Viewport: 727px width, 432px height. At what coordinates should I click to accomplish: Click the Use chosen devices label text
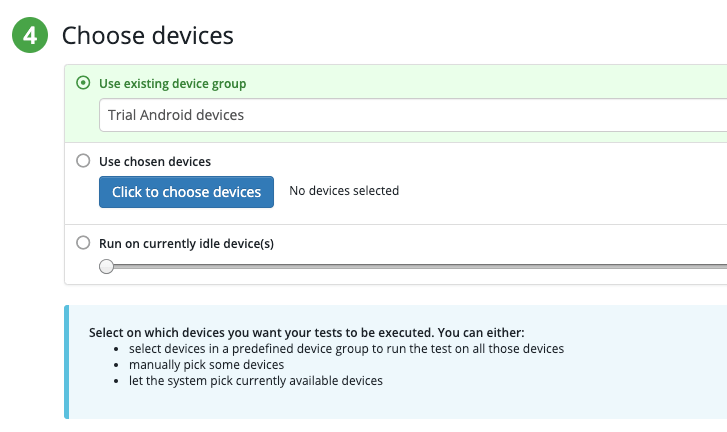(154, 160)
